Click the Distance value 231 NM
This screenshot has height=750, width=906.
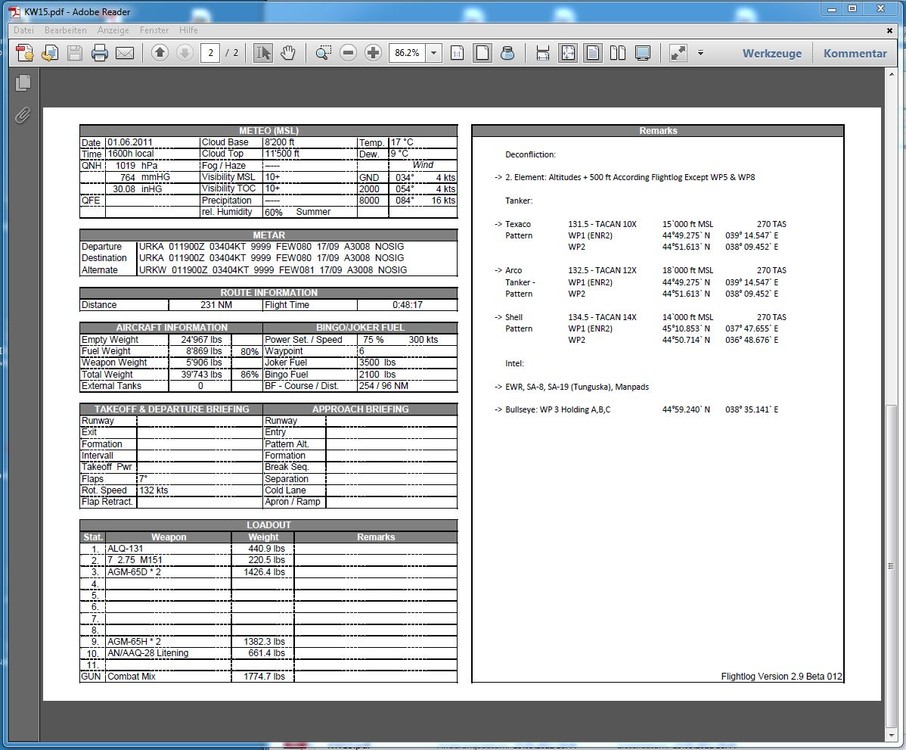point(216,305)
